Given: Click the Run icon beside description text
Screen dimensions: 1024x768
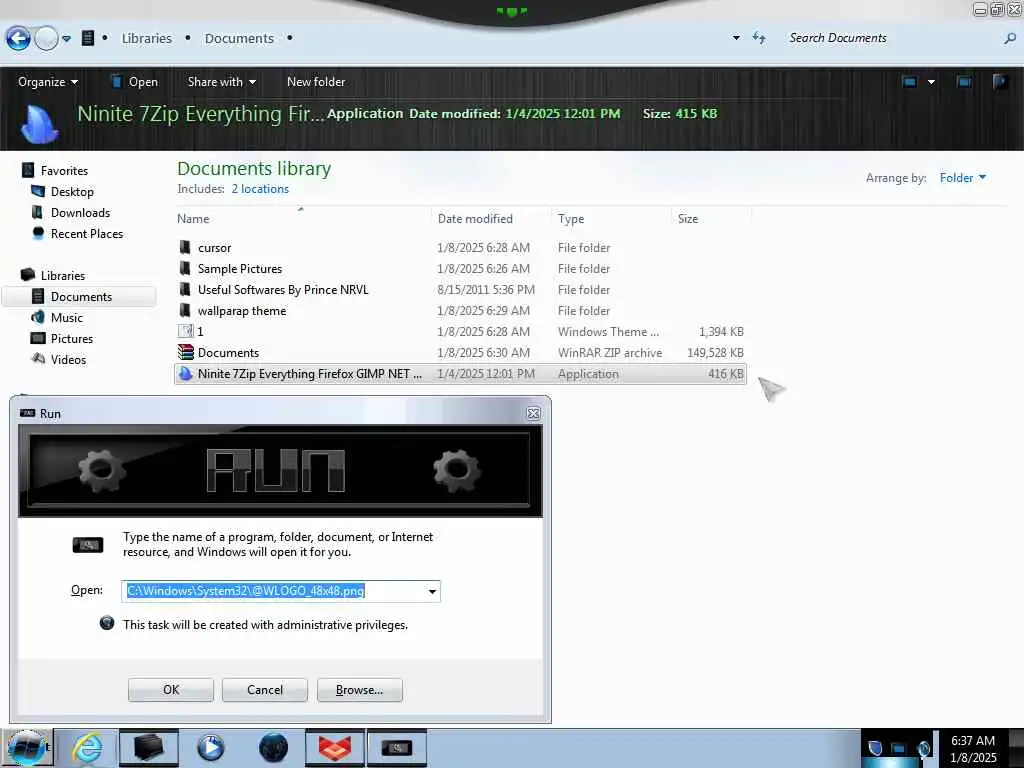Looking at the screenshot, I should coord(88,545).
